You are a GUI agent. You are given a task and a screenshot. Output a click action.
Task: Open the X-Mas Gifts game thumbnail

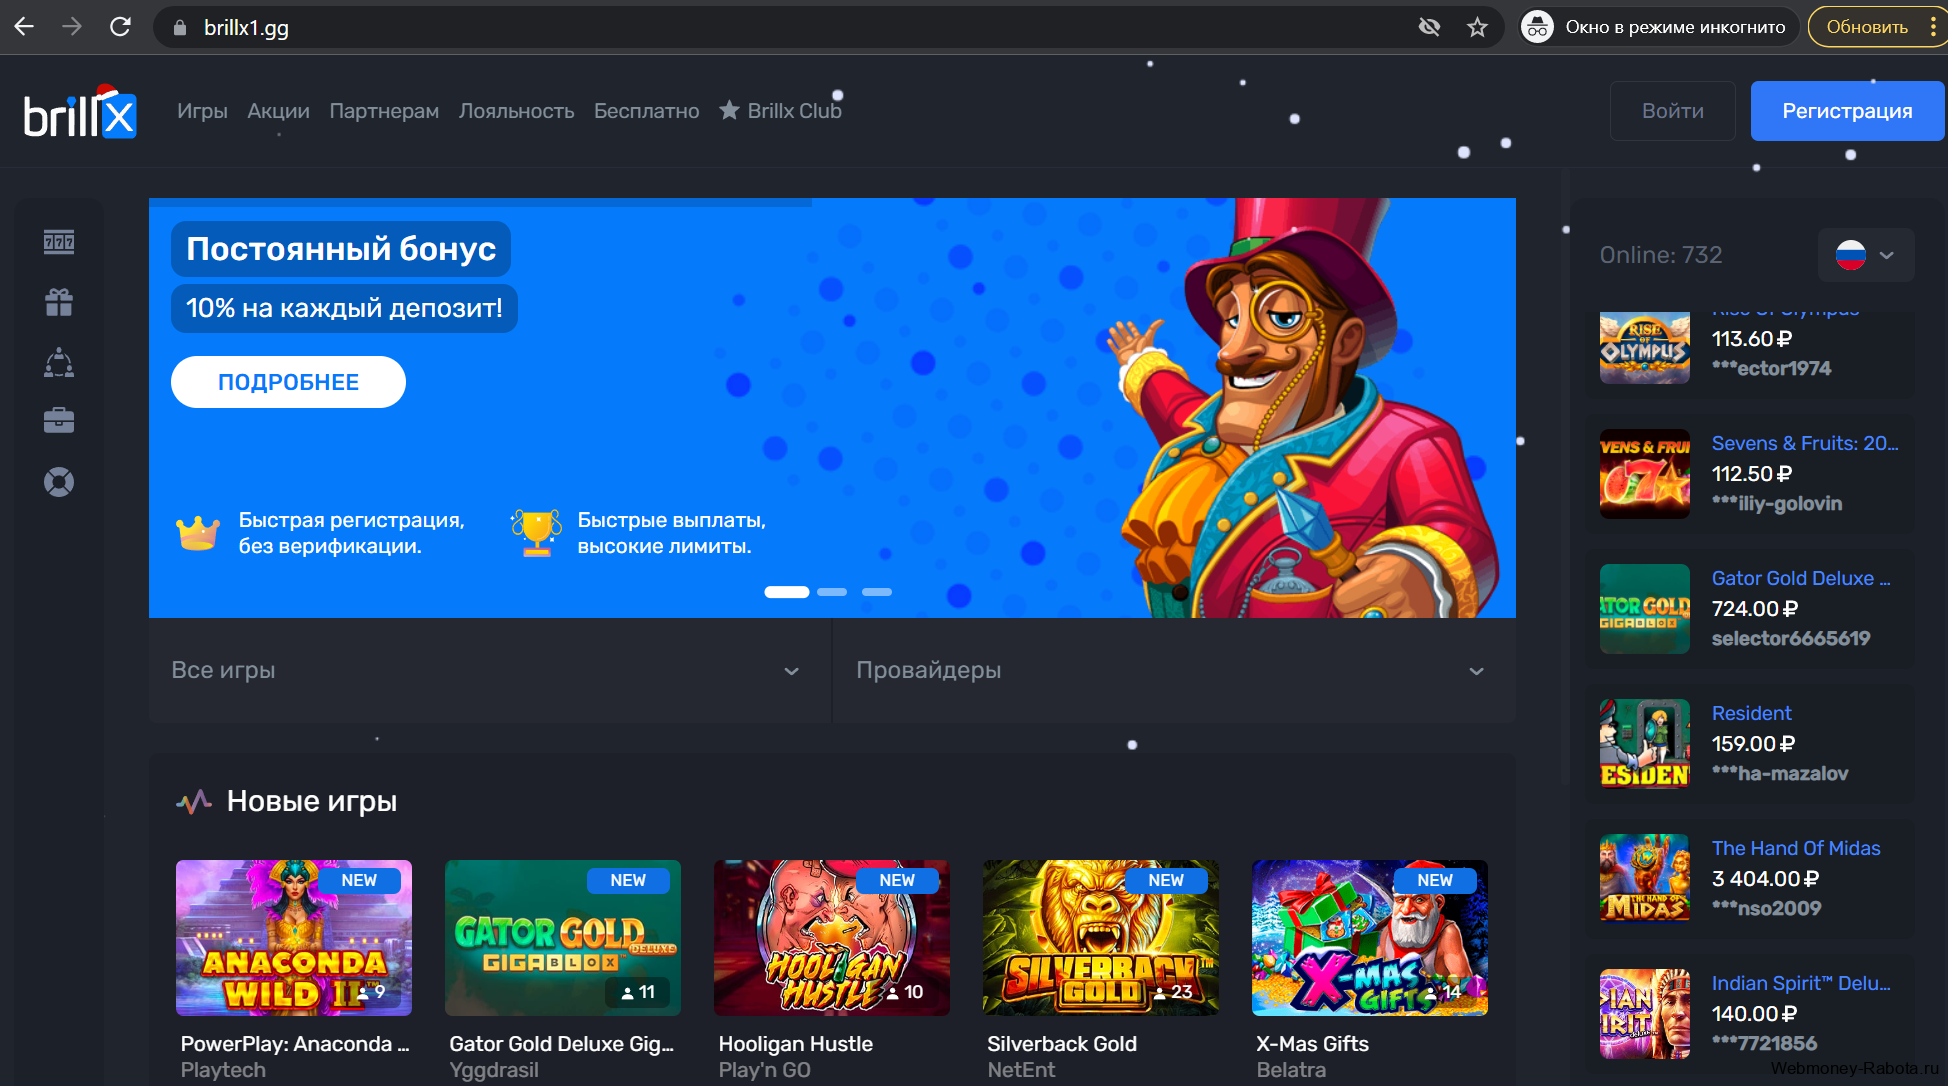click(1370, 938)
